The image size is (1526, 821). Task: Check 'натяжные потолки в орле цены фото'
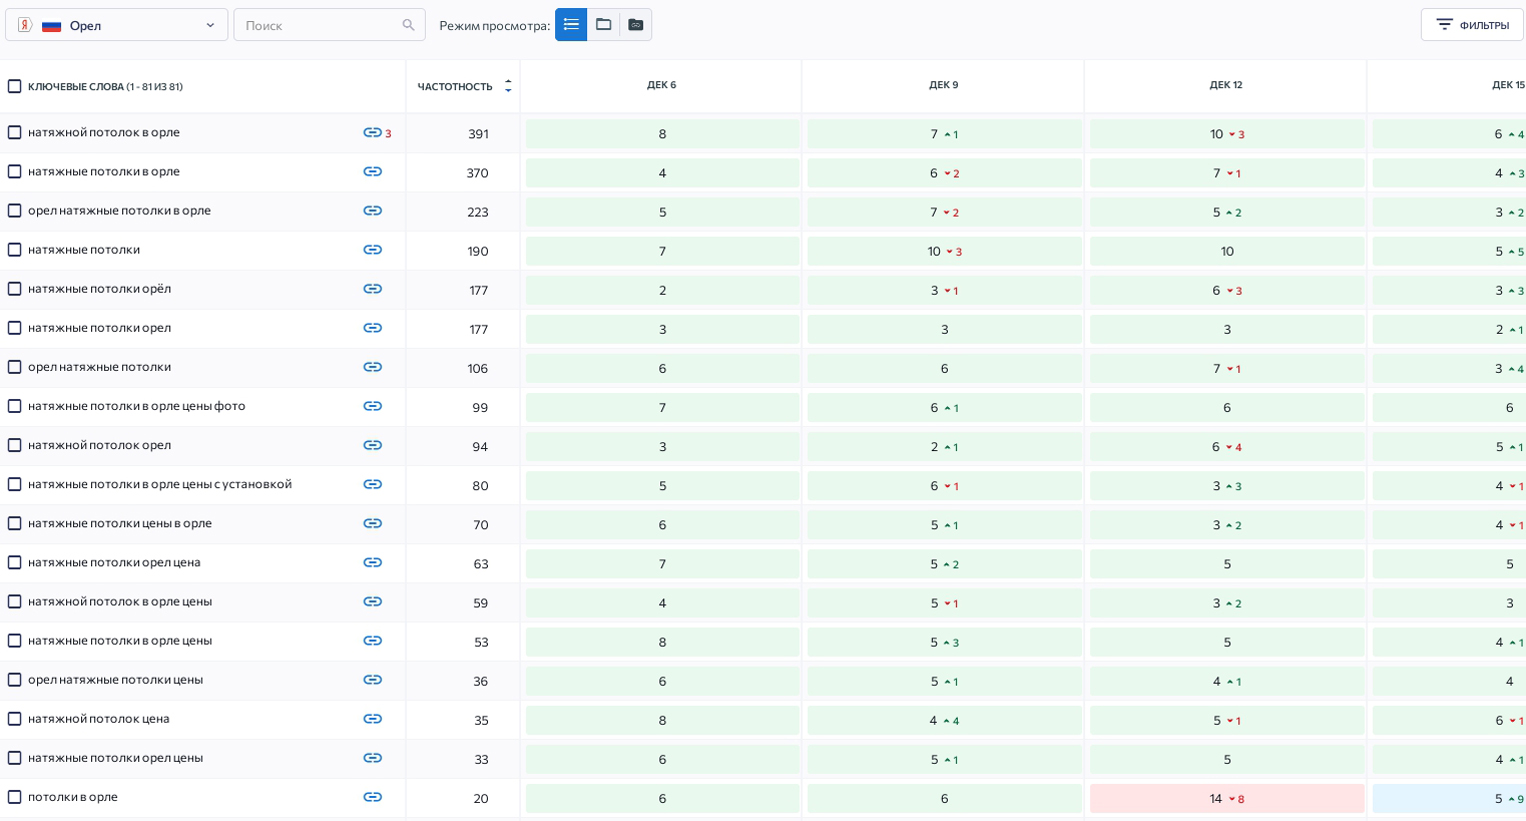[14, 405]
